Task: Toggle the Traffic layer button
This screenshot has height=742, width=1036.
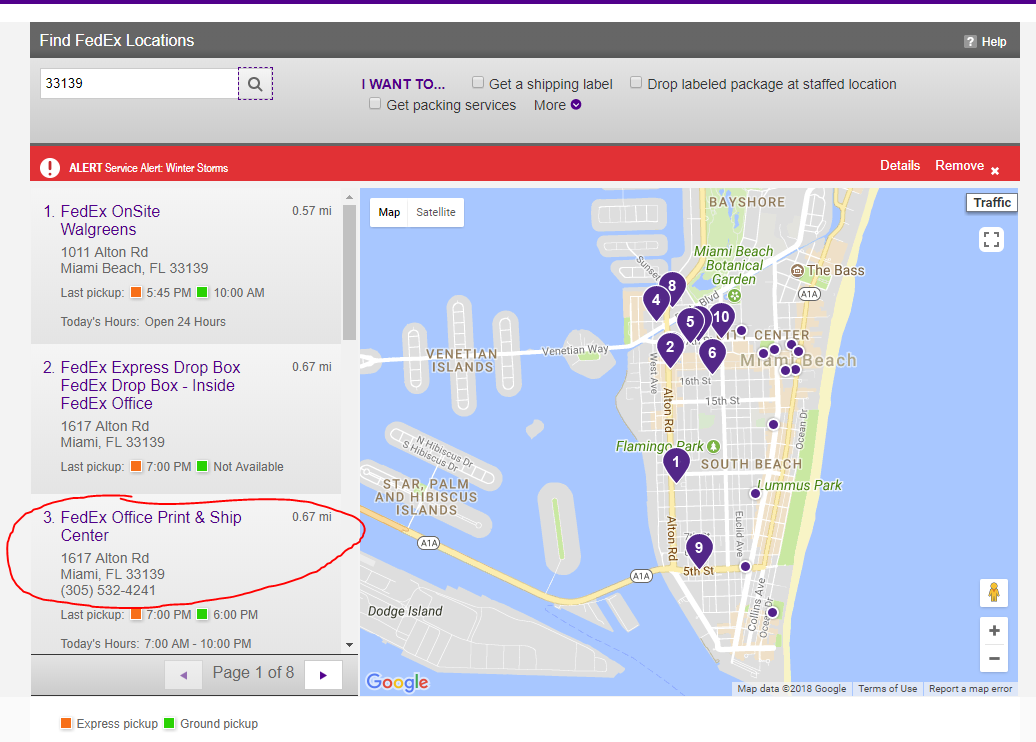Action: [x=992, y=203]
